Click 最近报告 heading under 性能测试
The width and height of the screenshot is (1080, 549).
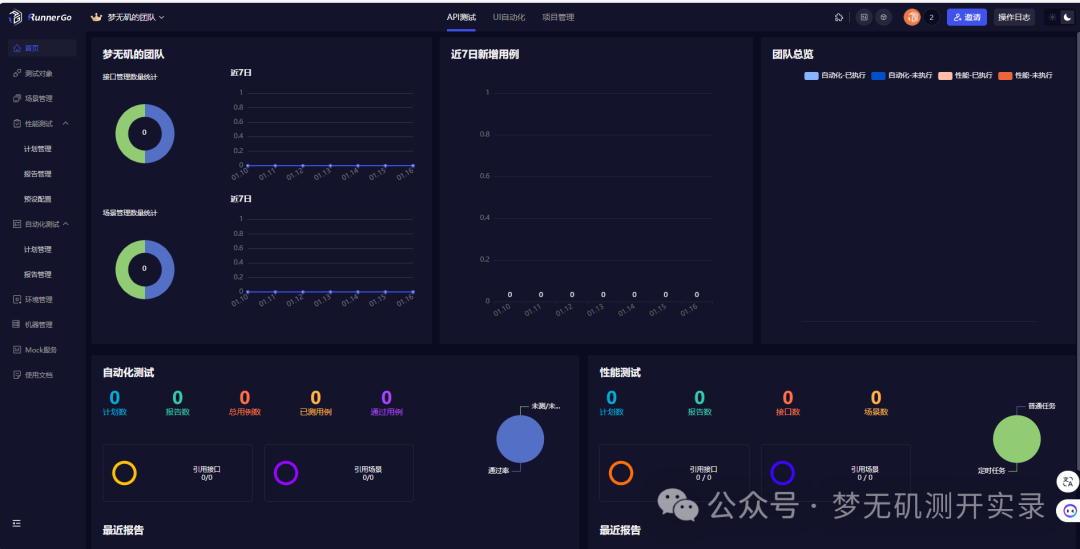pyautogui.click(x=620, y=530)
